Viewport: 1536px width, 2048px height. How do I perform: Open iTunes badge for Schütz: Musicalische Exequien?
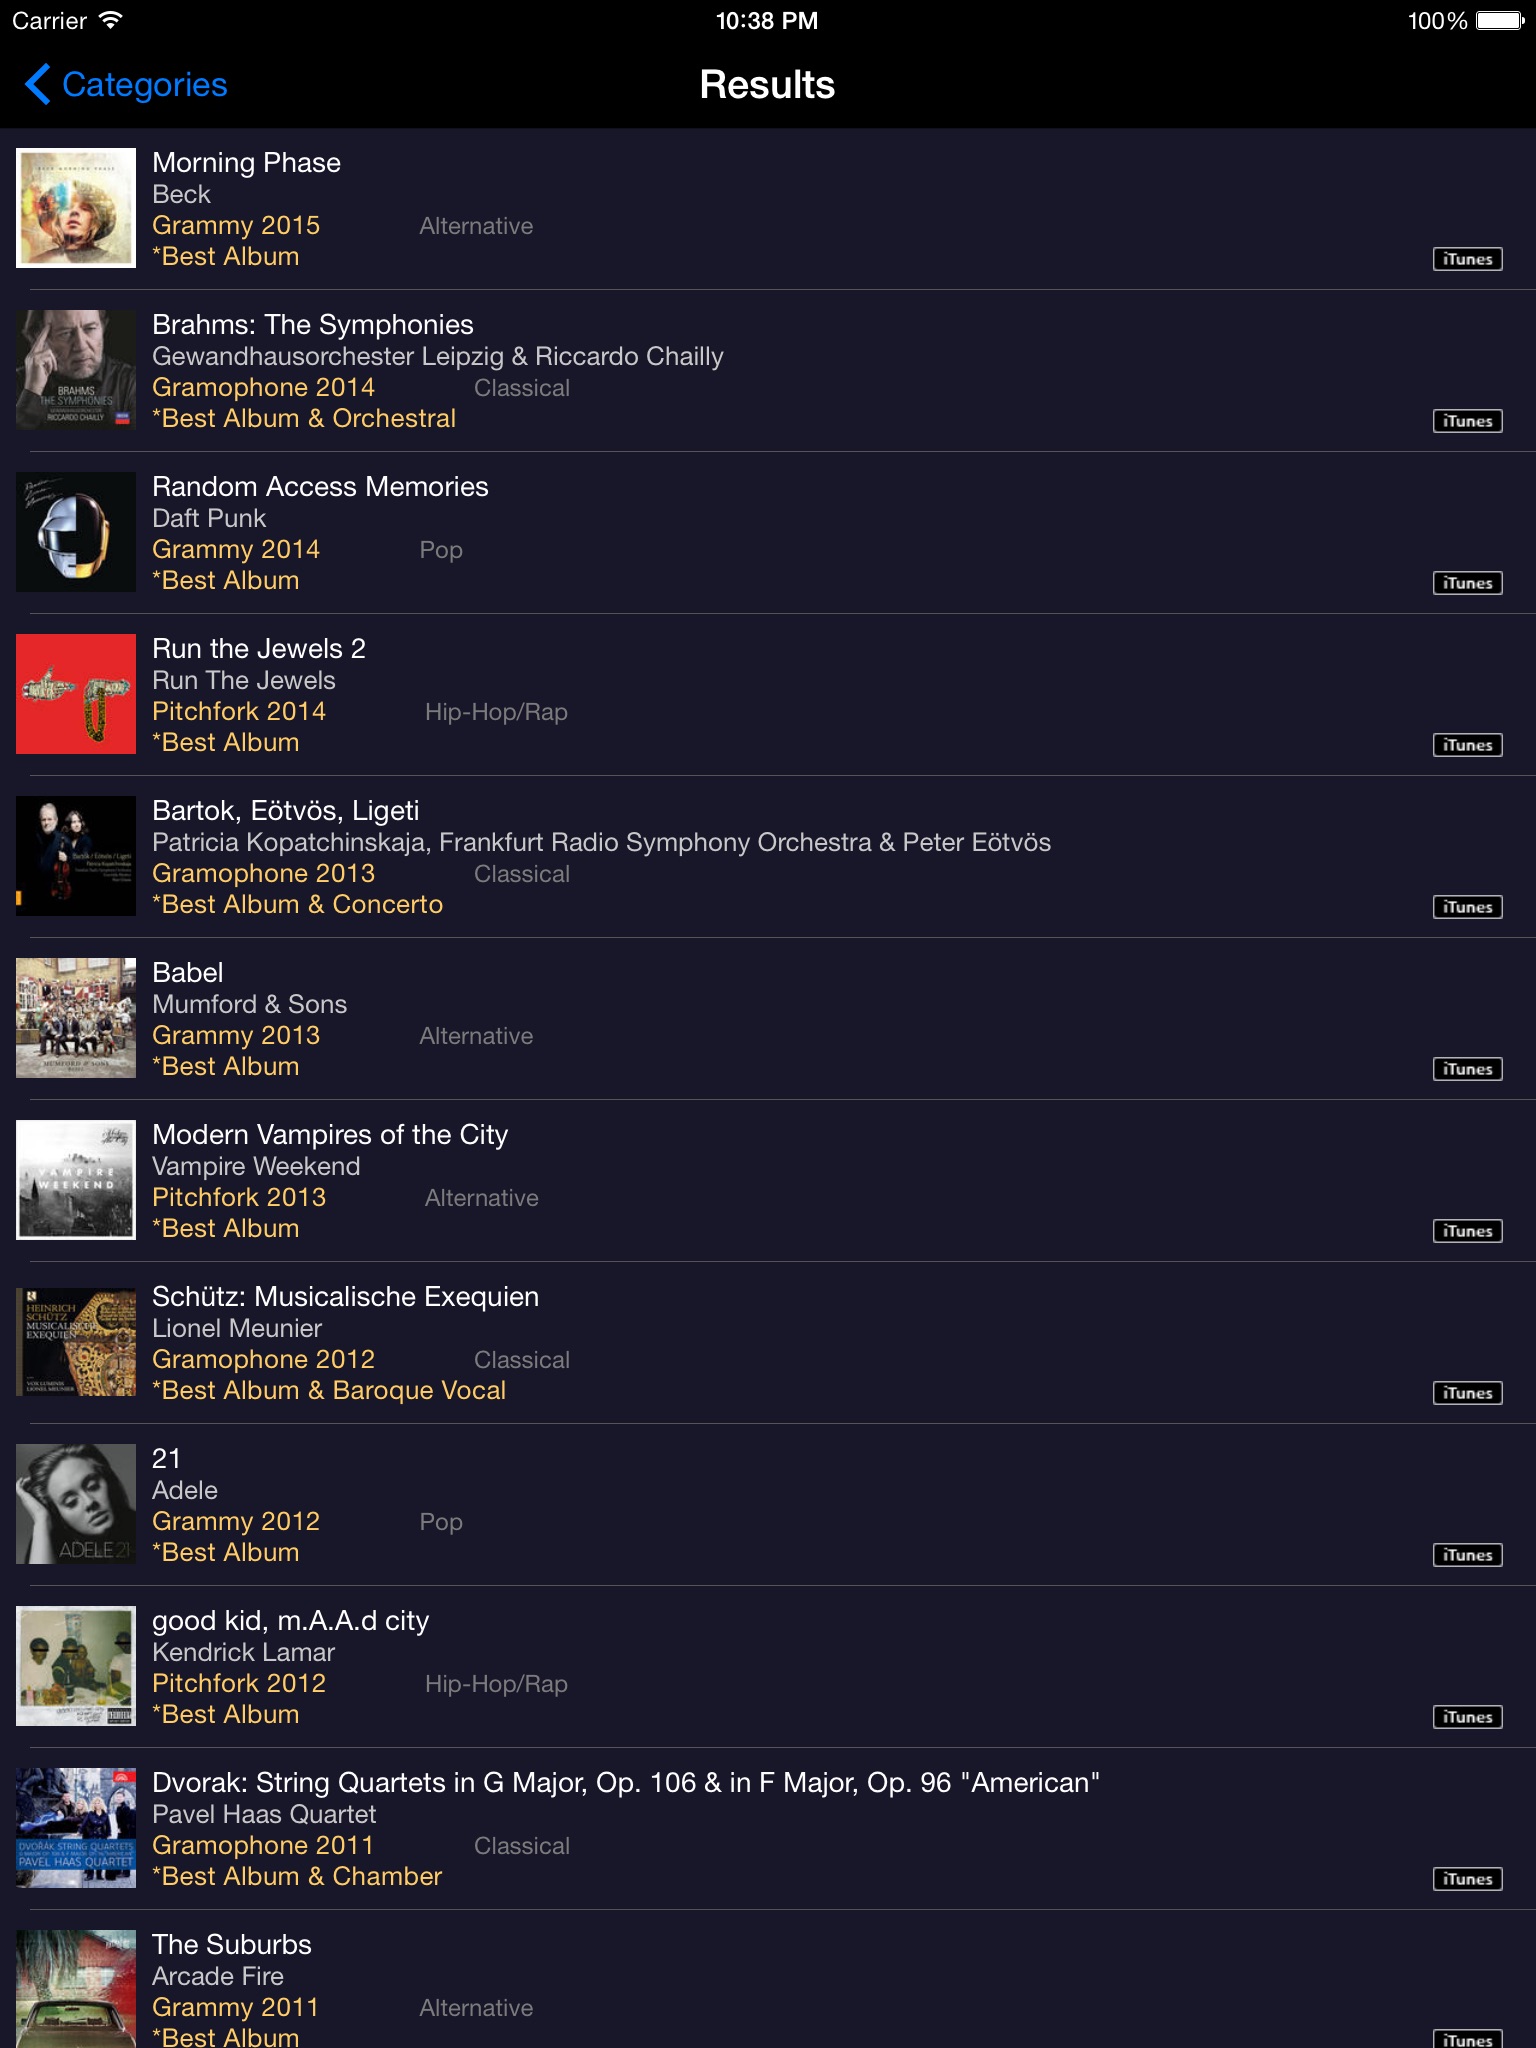pos(1467,1393)
